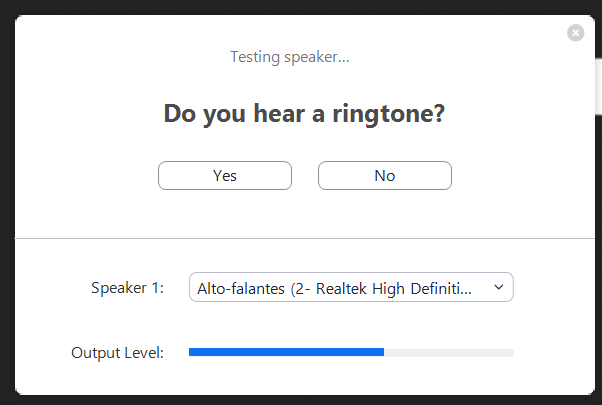
Task: Click the empty space between Yes and No
Action: (x=305, y=175)
